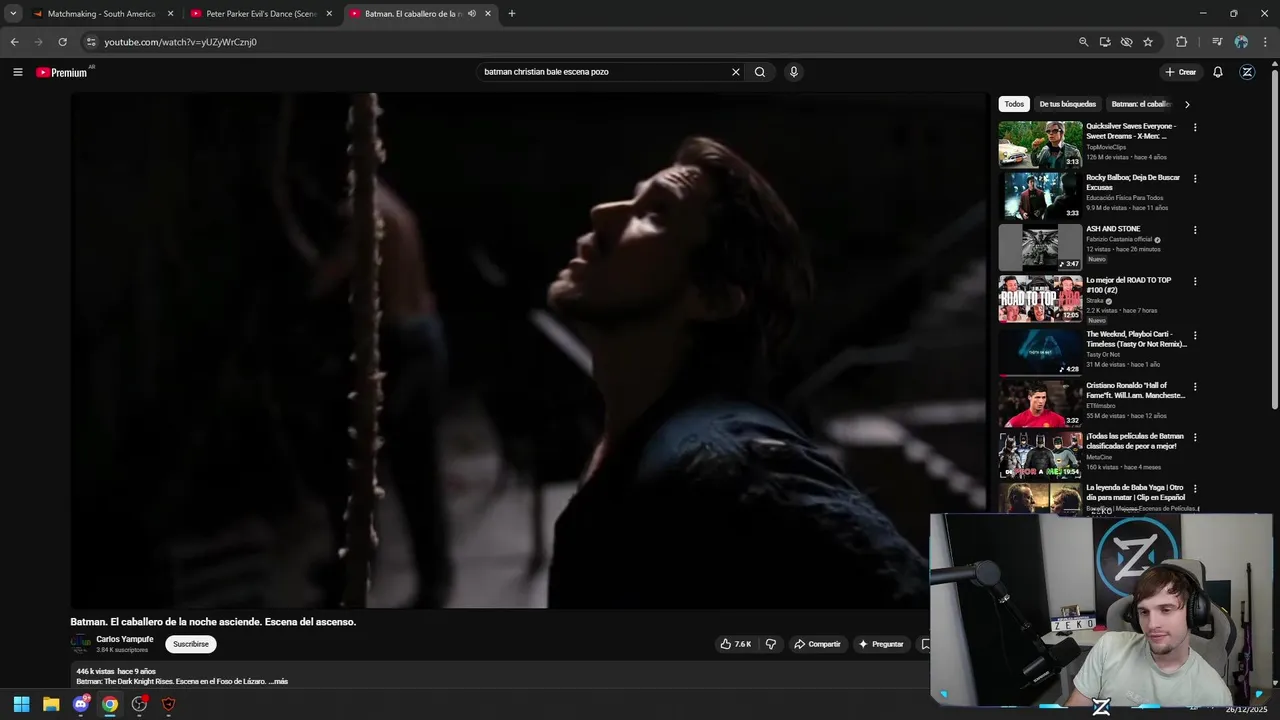Open Quicksilver Saves Everyone video title

pos(1131,131)
